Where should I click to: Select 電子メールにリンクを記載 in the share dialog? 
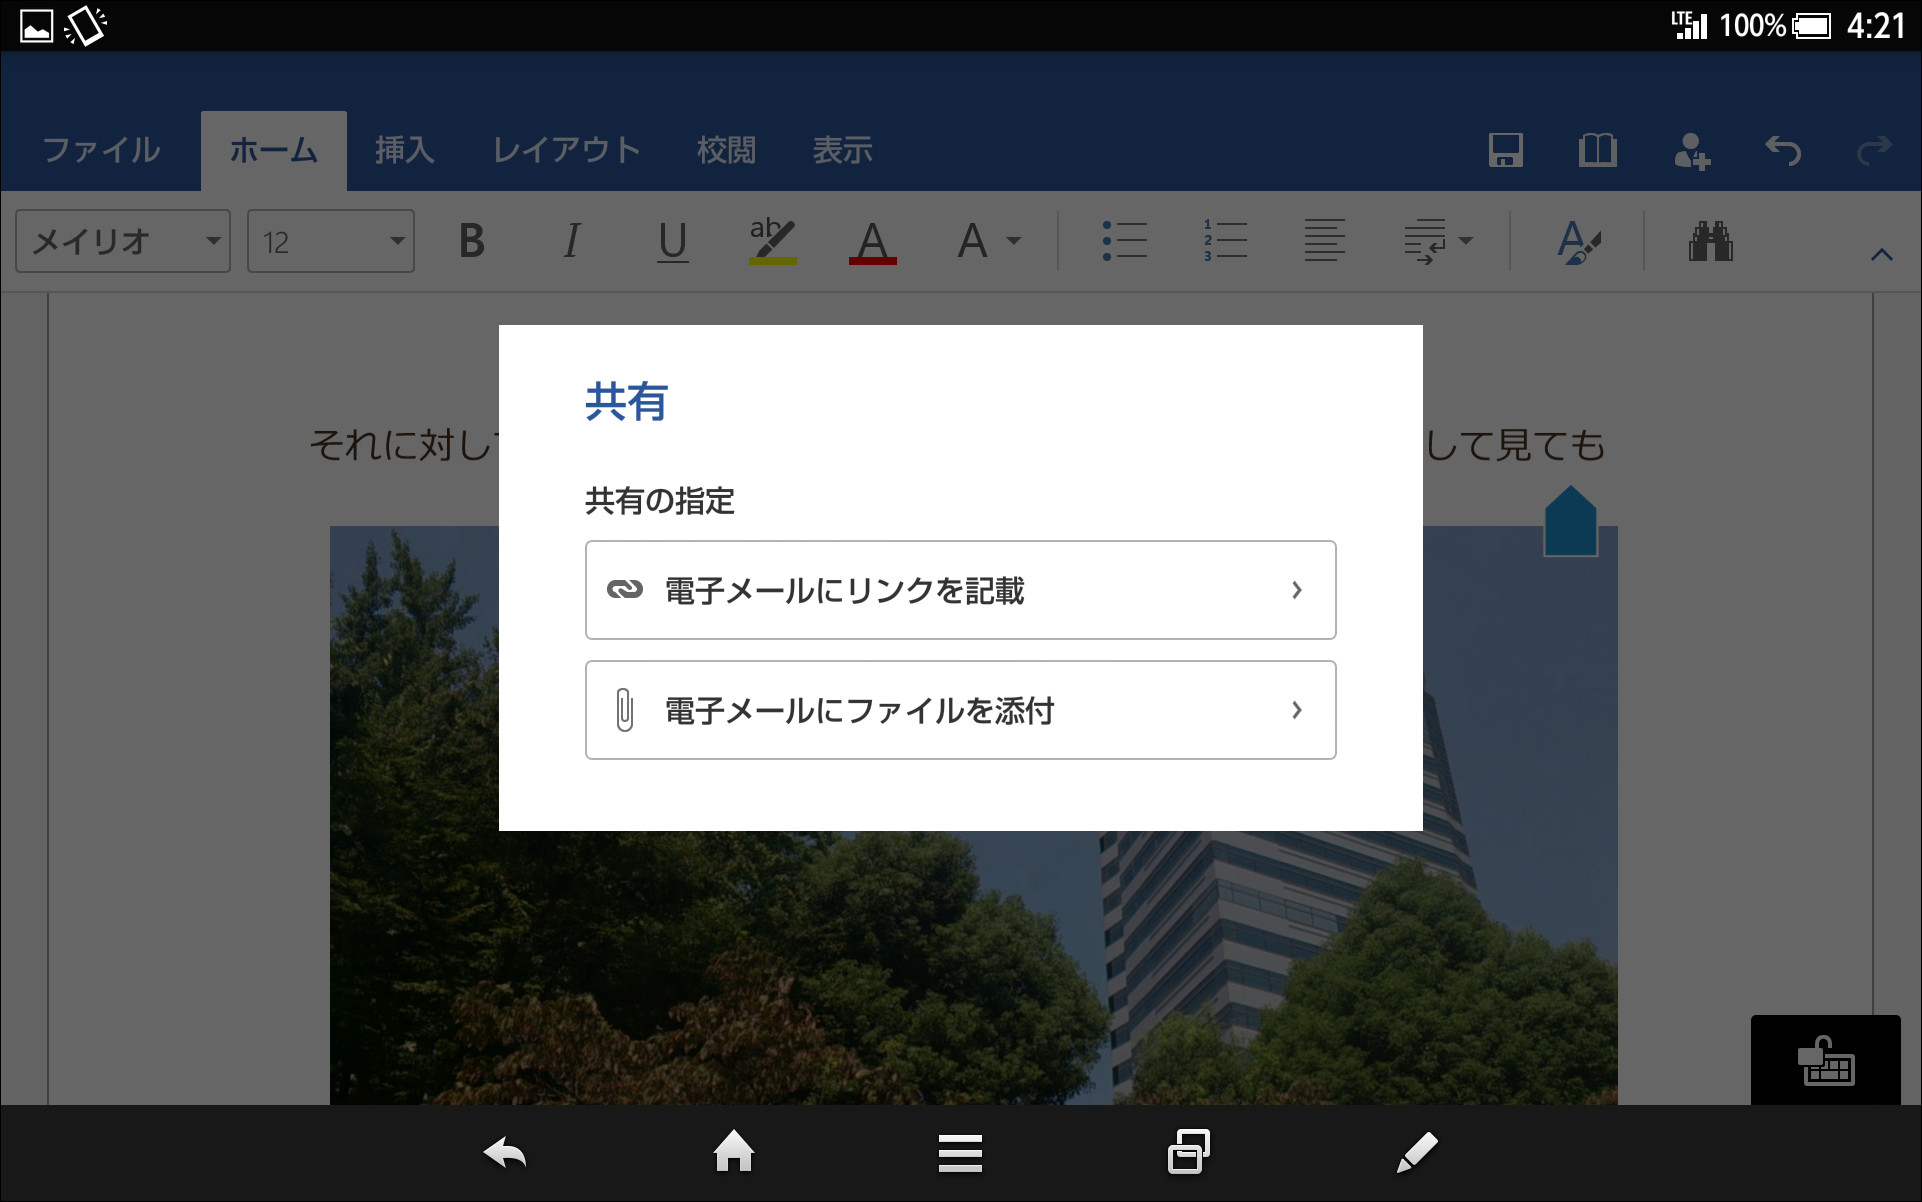click(x=960, y=590)
